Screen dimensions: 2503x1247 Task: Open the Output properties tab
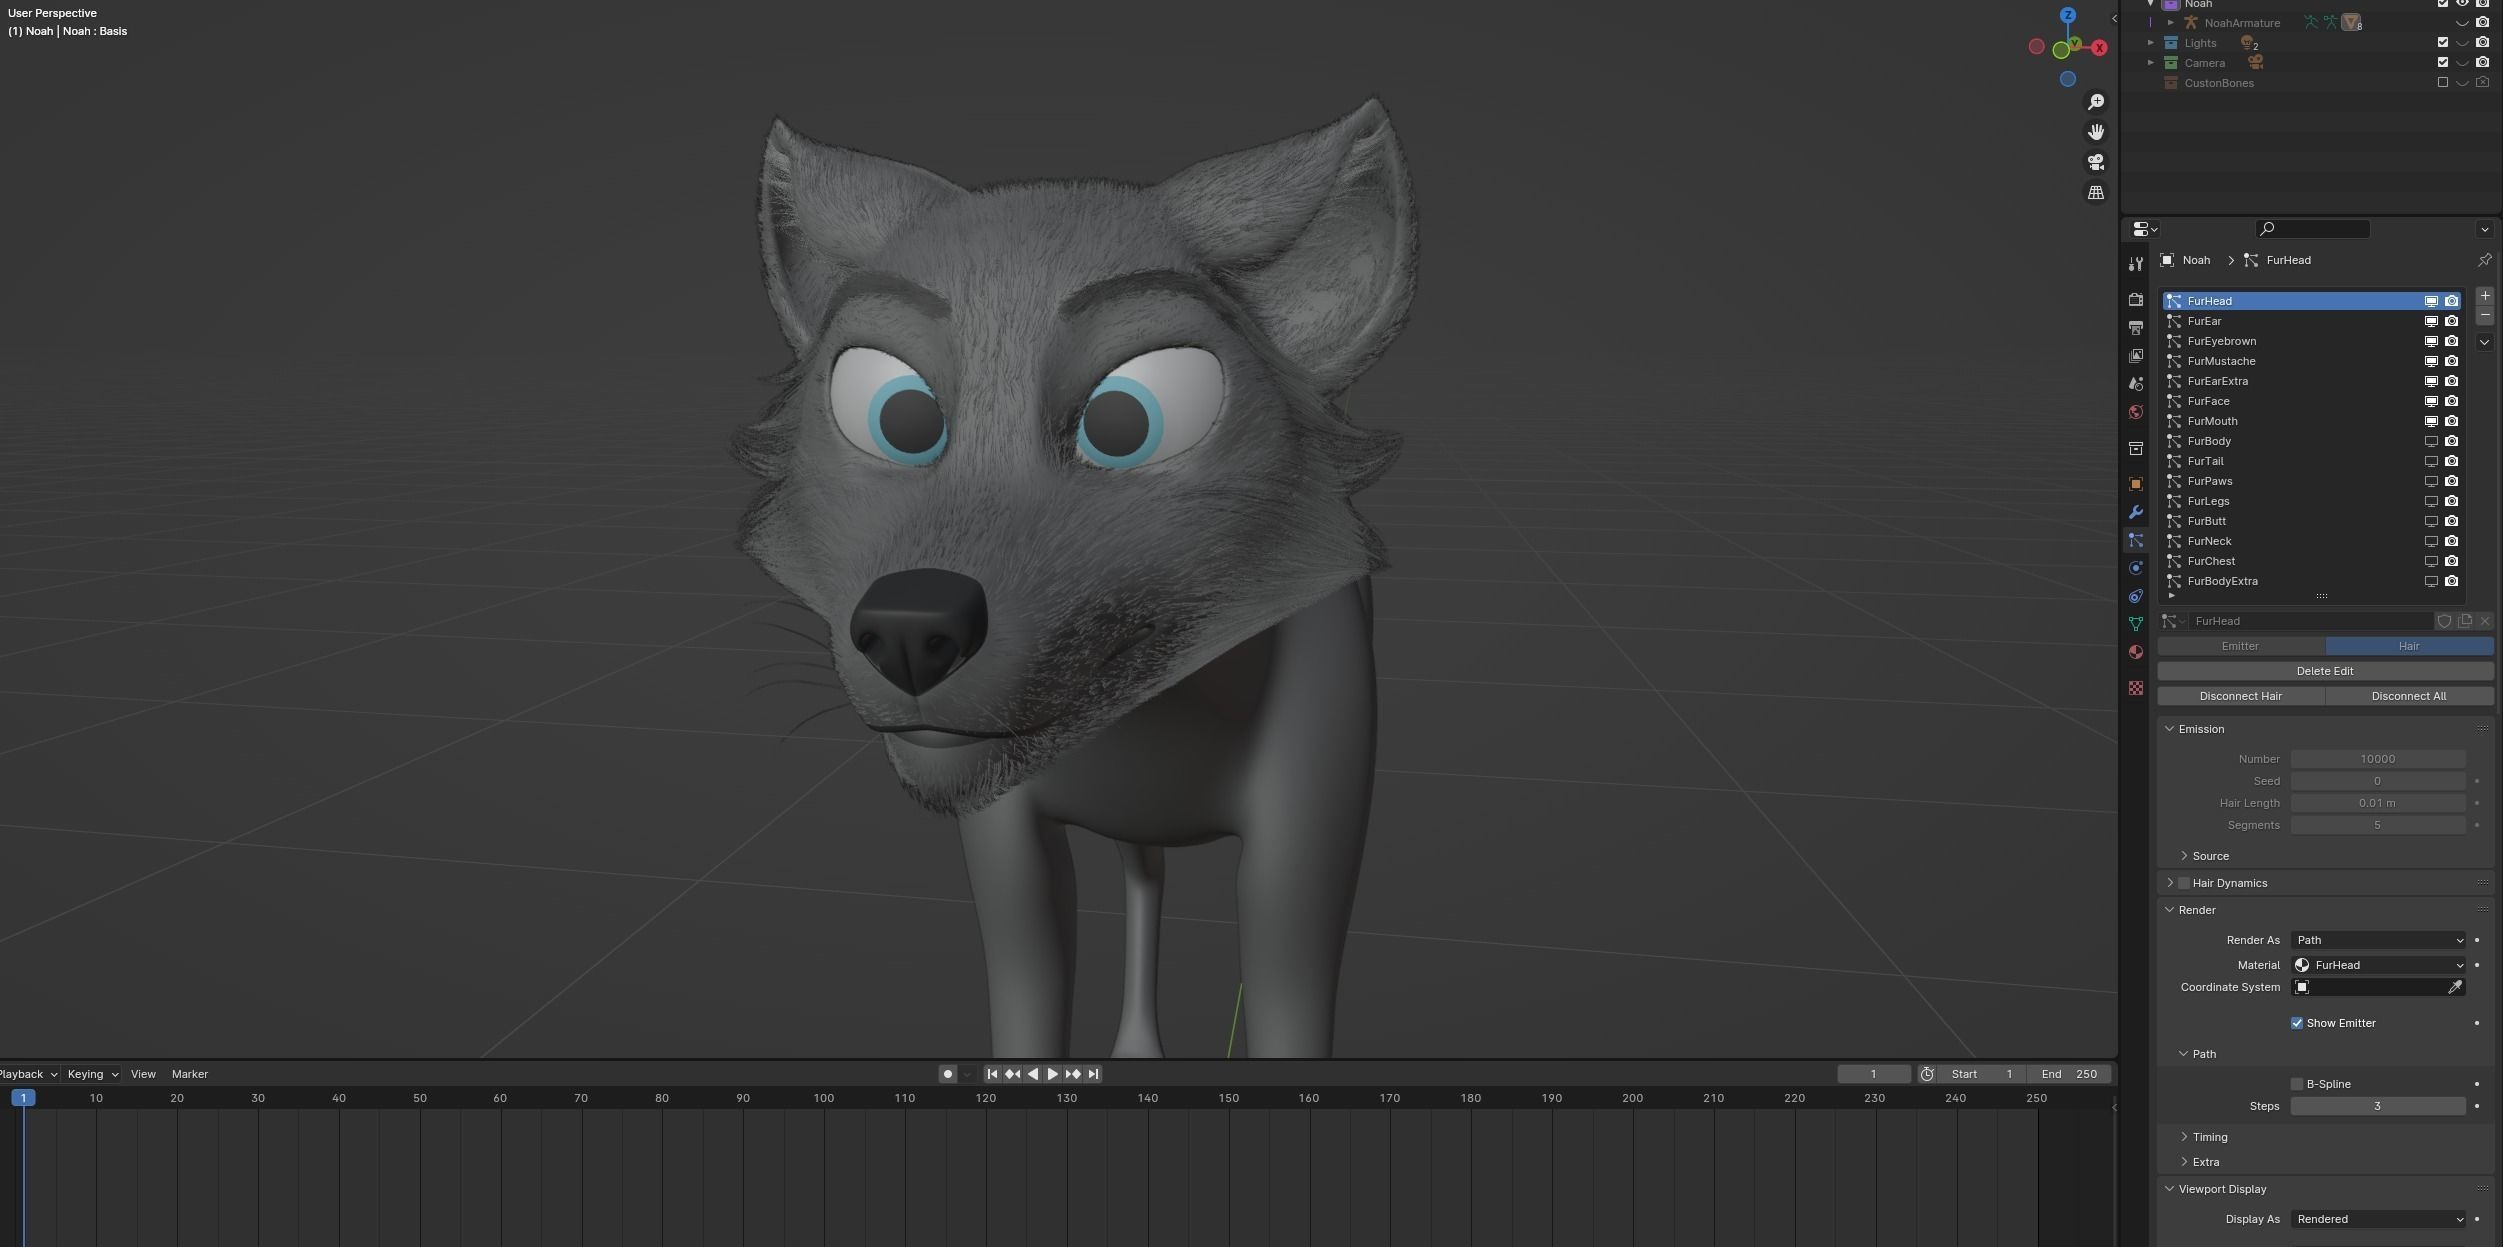point(2135,328)
